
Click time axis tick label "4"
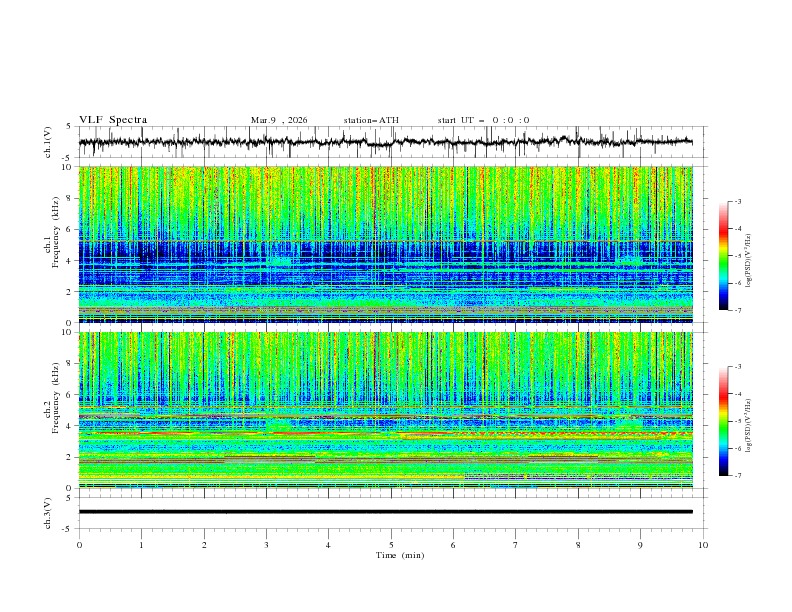click(328, 545)
